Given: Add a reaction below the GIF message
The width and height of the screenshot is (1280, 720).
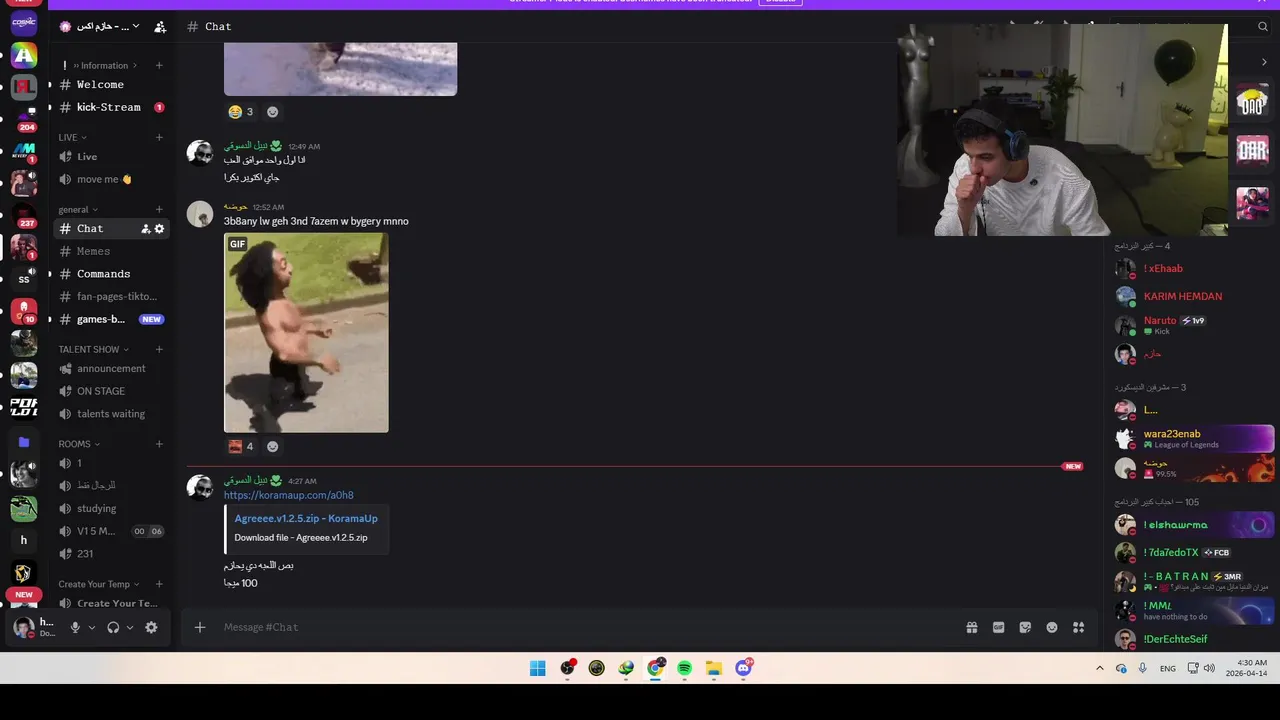Looking at the screenshot, I should 272,447.
